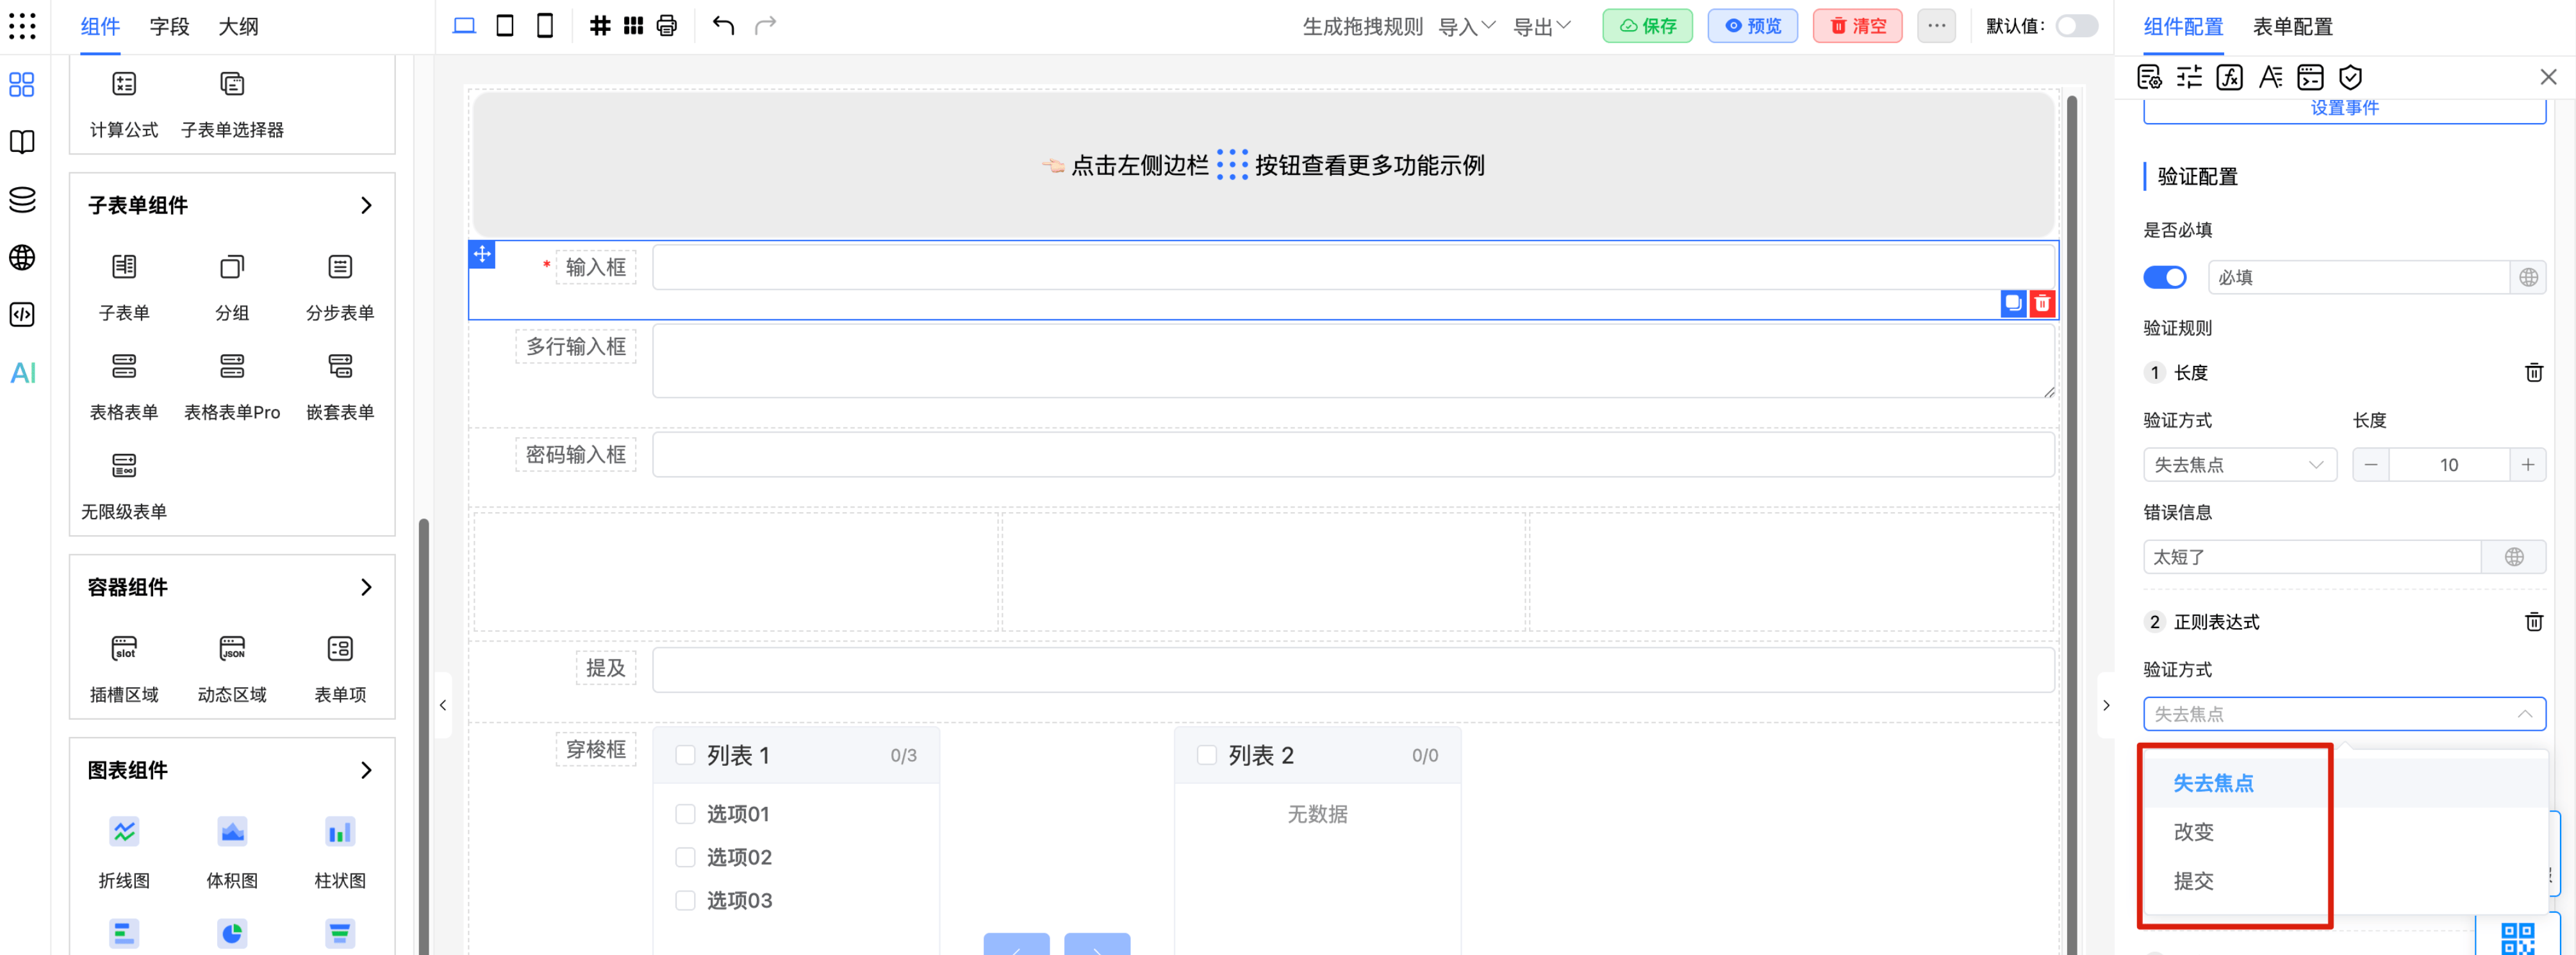Open the AI assistant in left sidebar

point(22,373)
